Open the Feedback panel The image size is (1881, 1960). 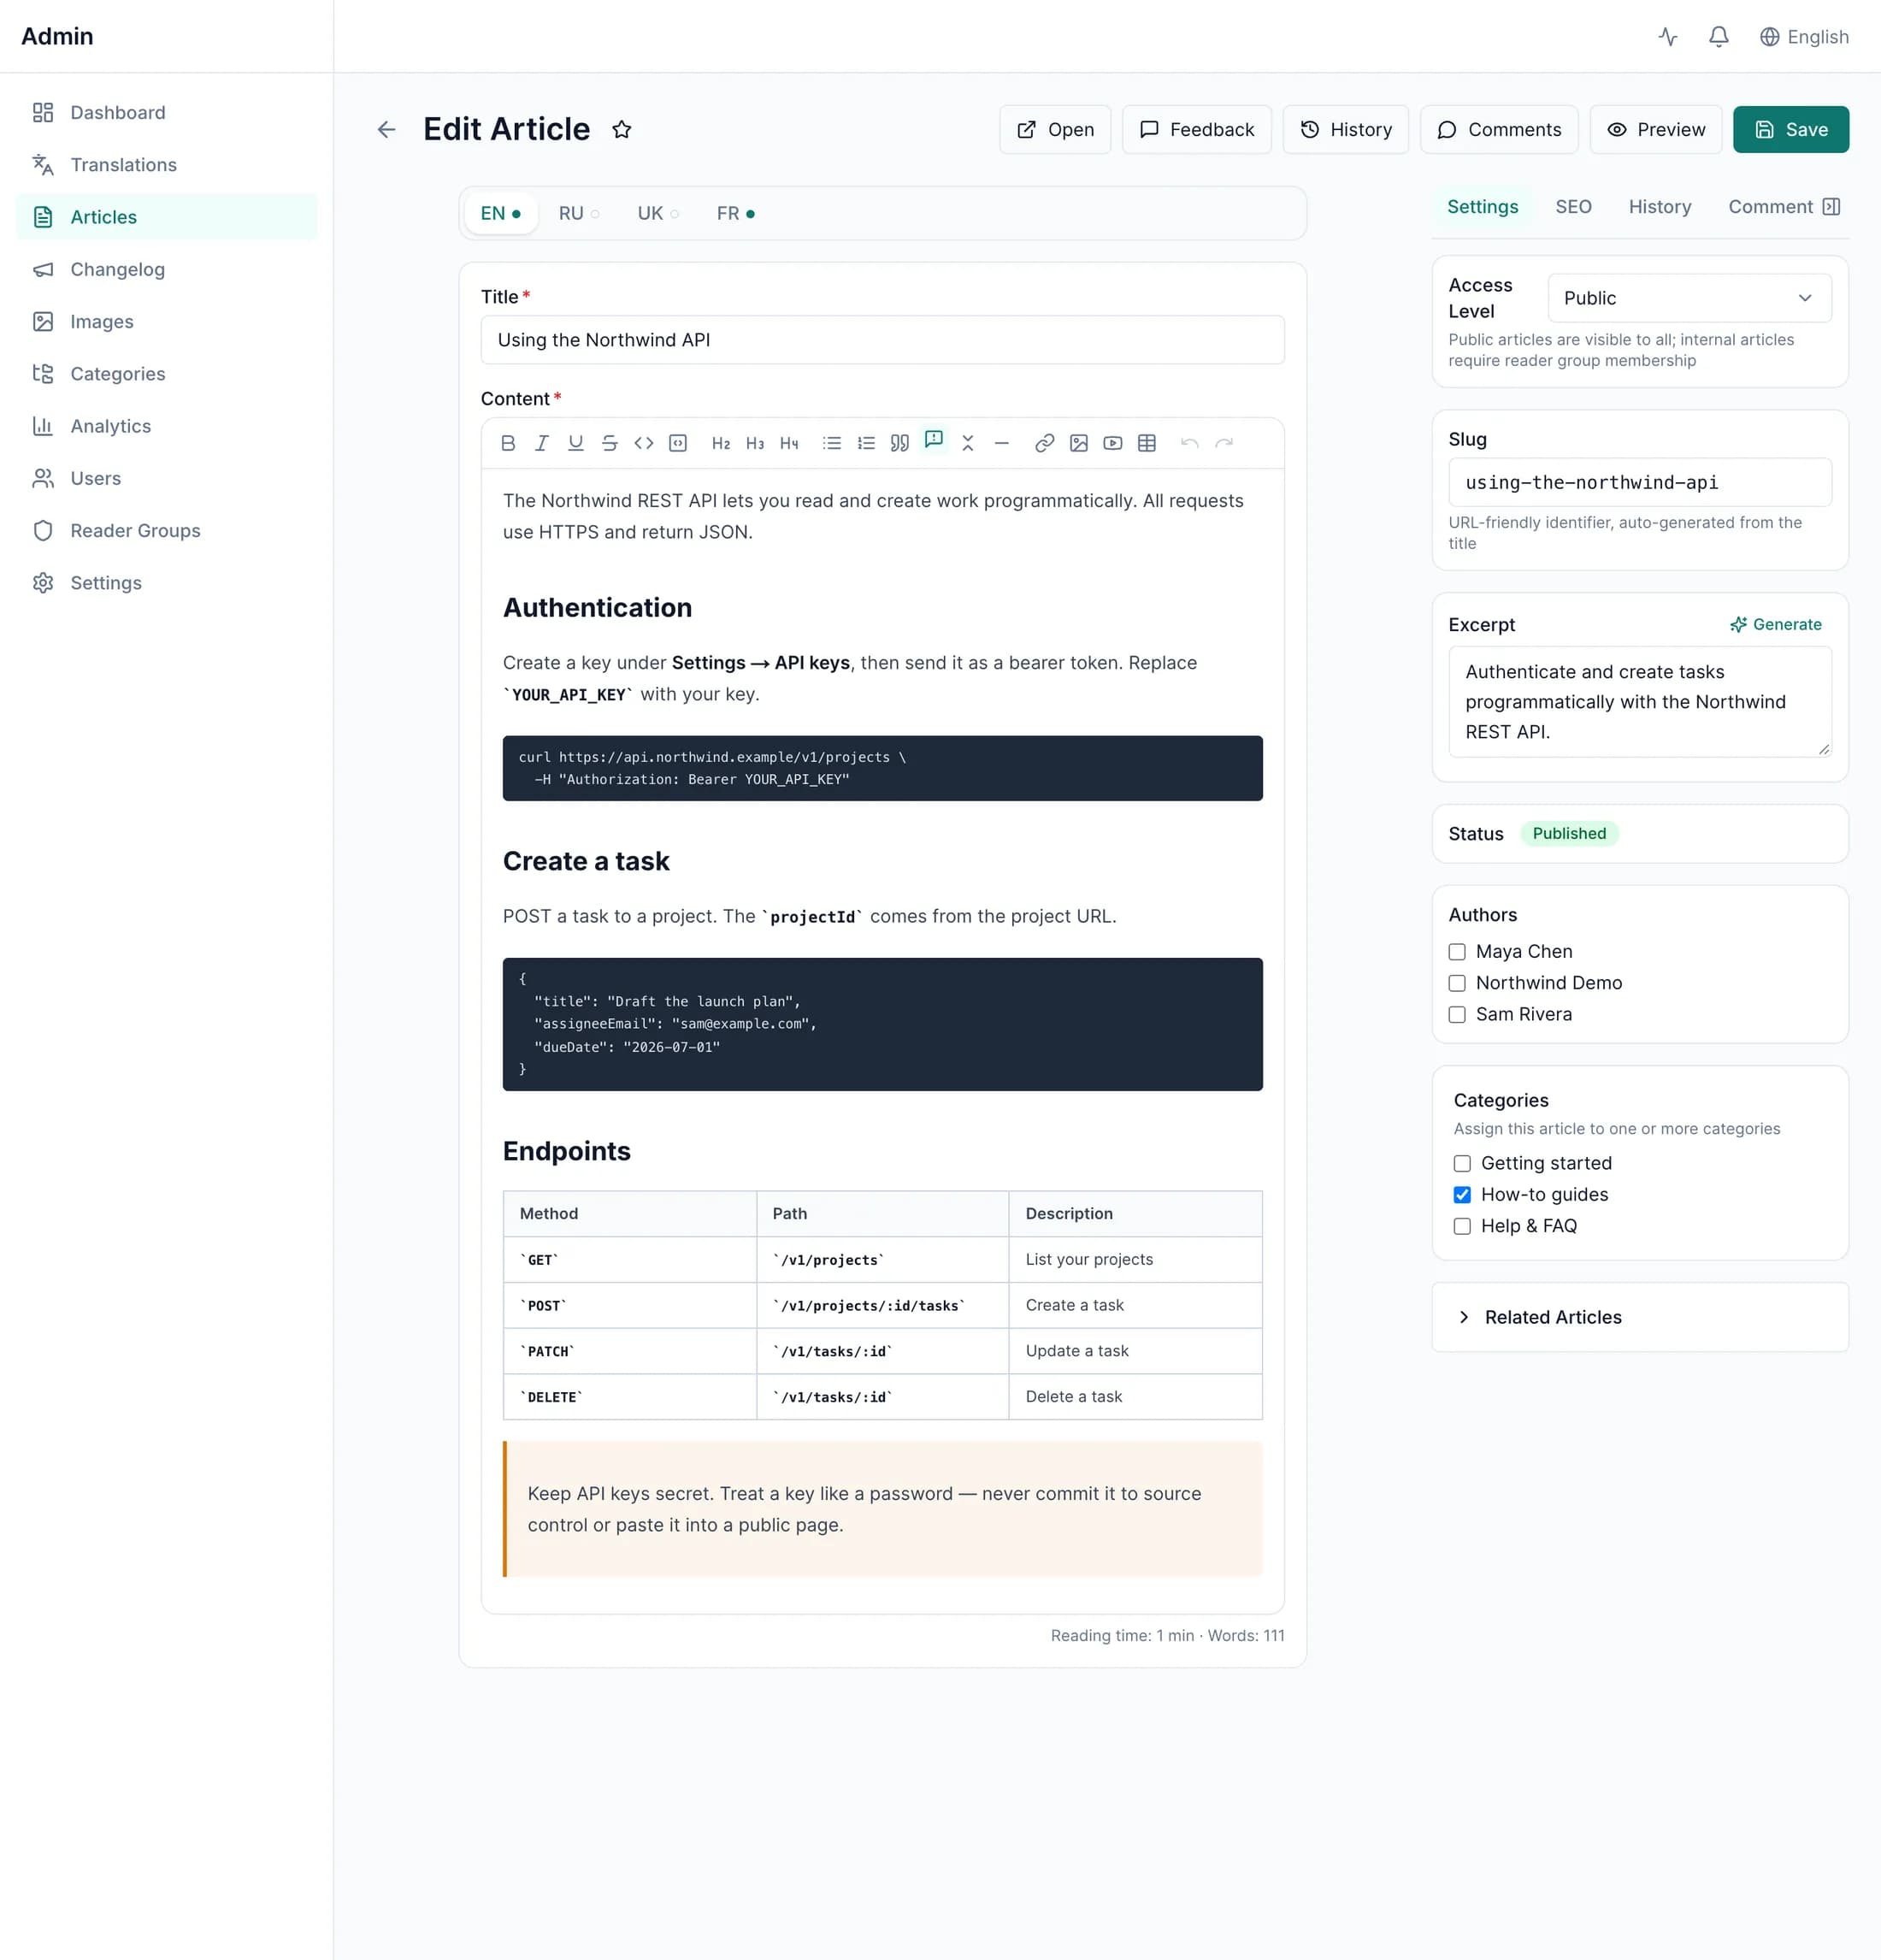click(1196, 130)
